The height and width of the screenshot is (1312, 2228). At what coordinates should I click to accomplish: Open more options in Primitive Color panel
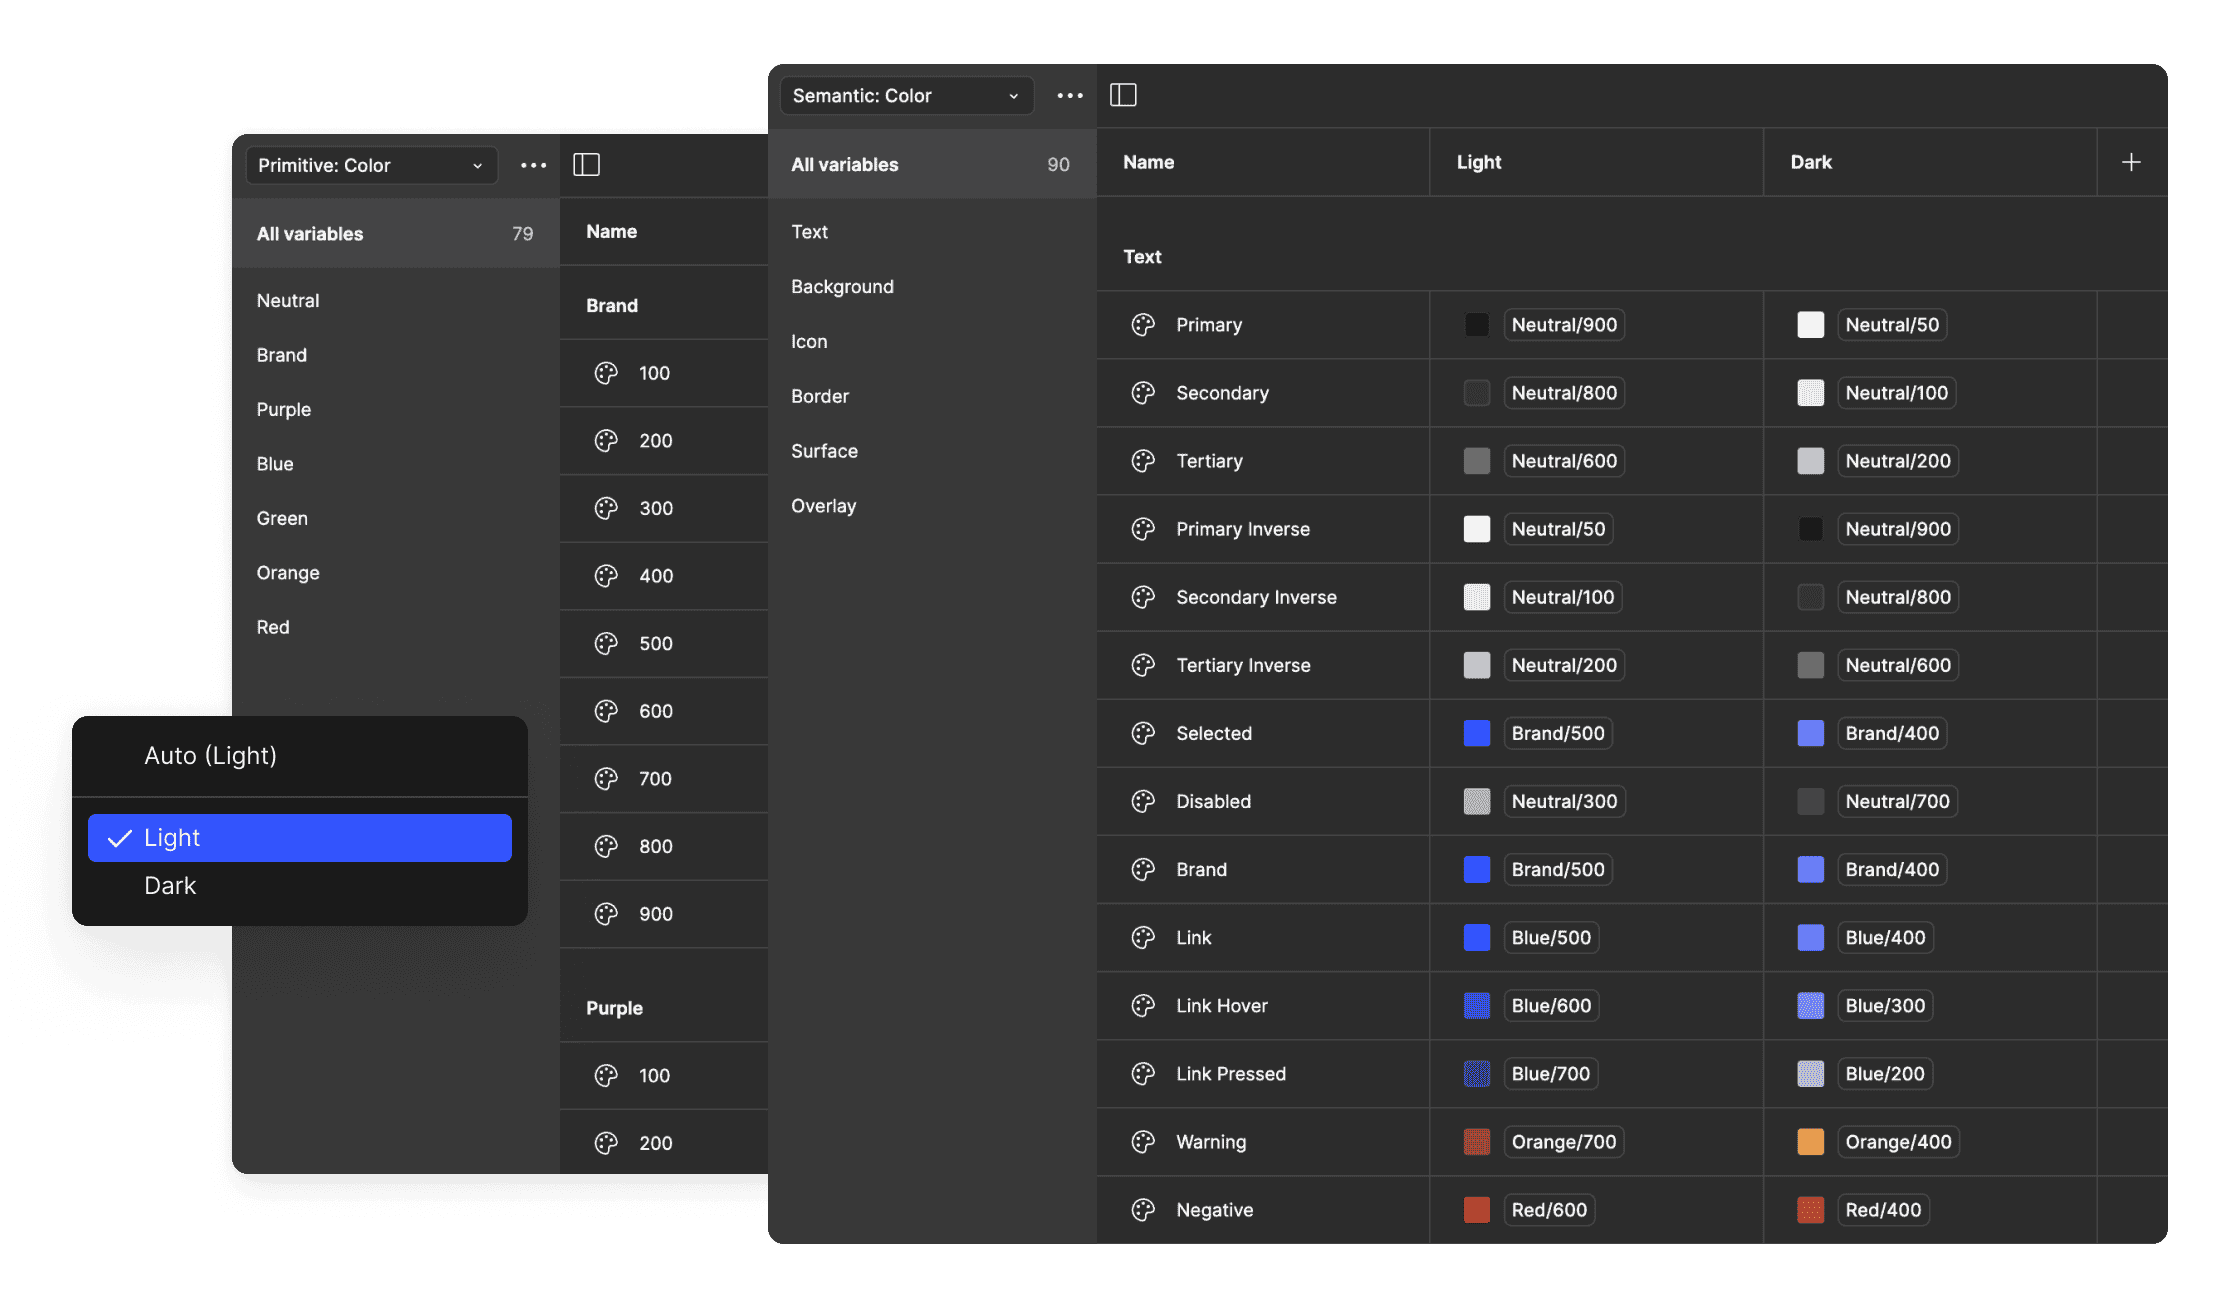tap(534, 165)
